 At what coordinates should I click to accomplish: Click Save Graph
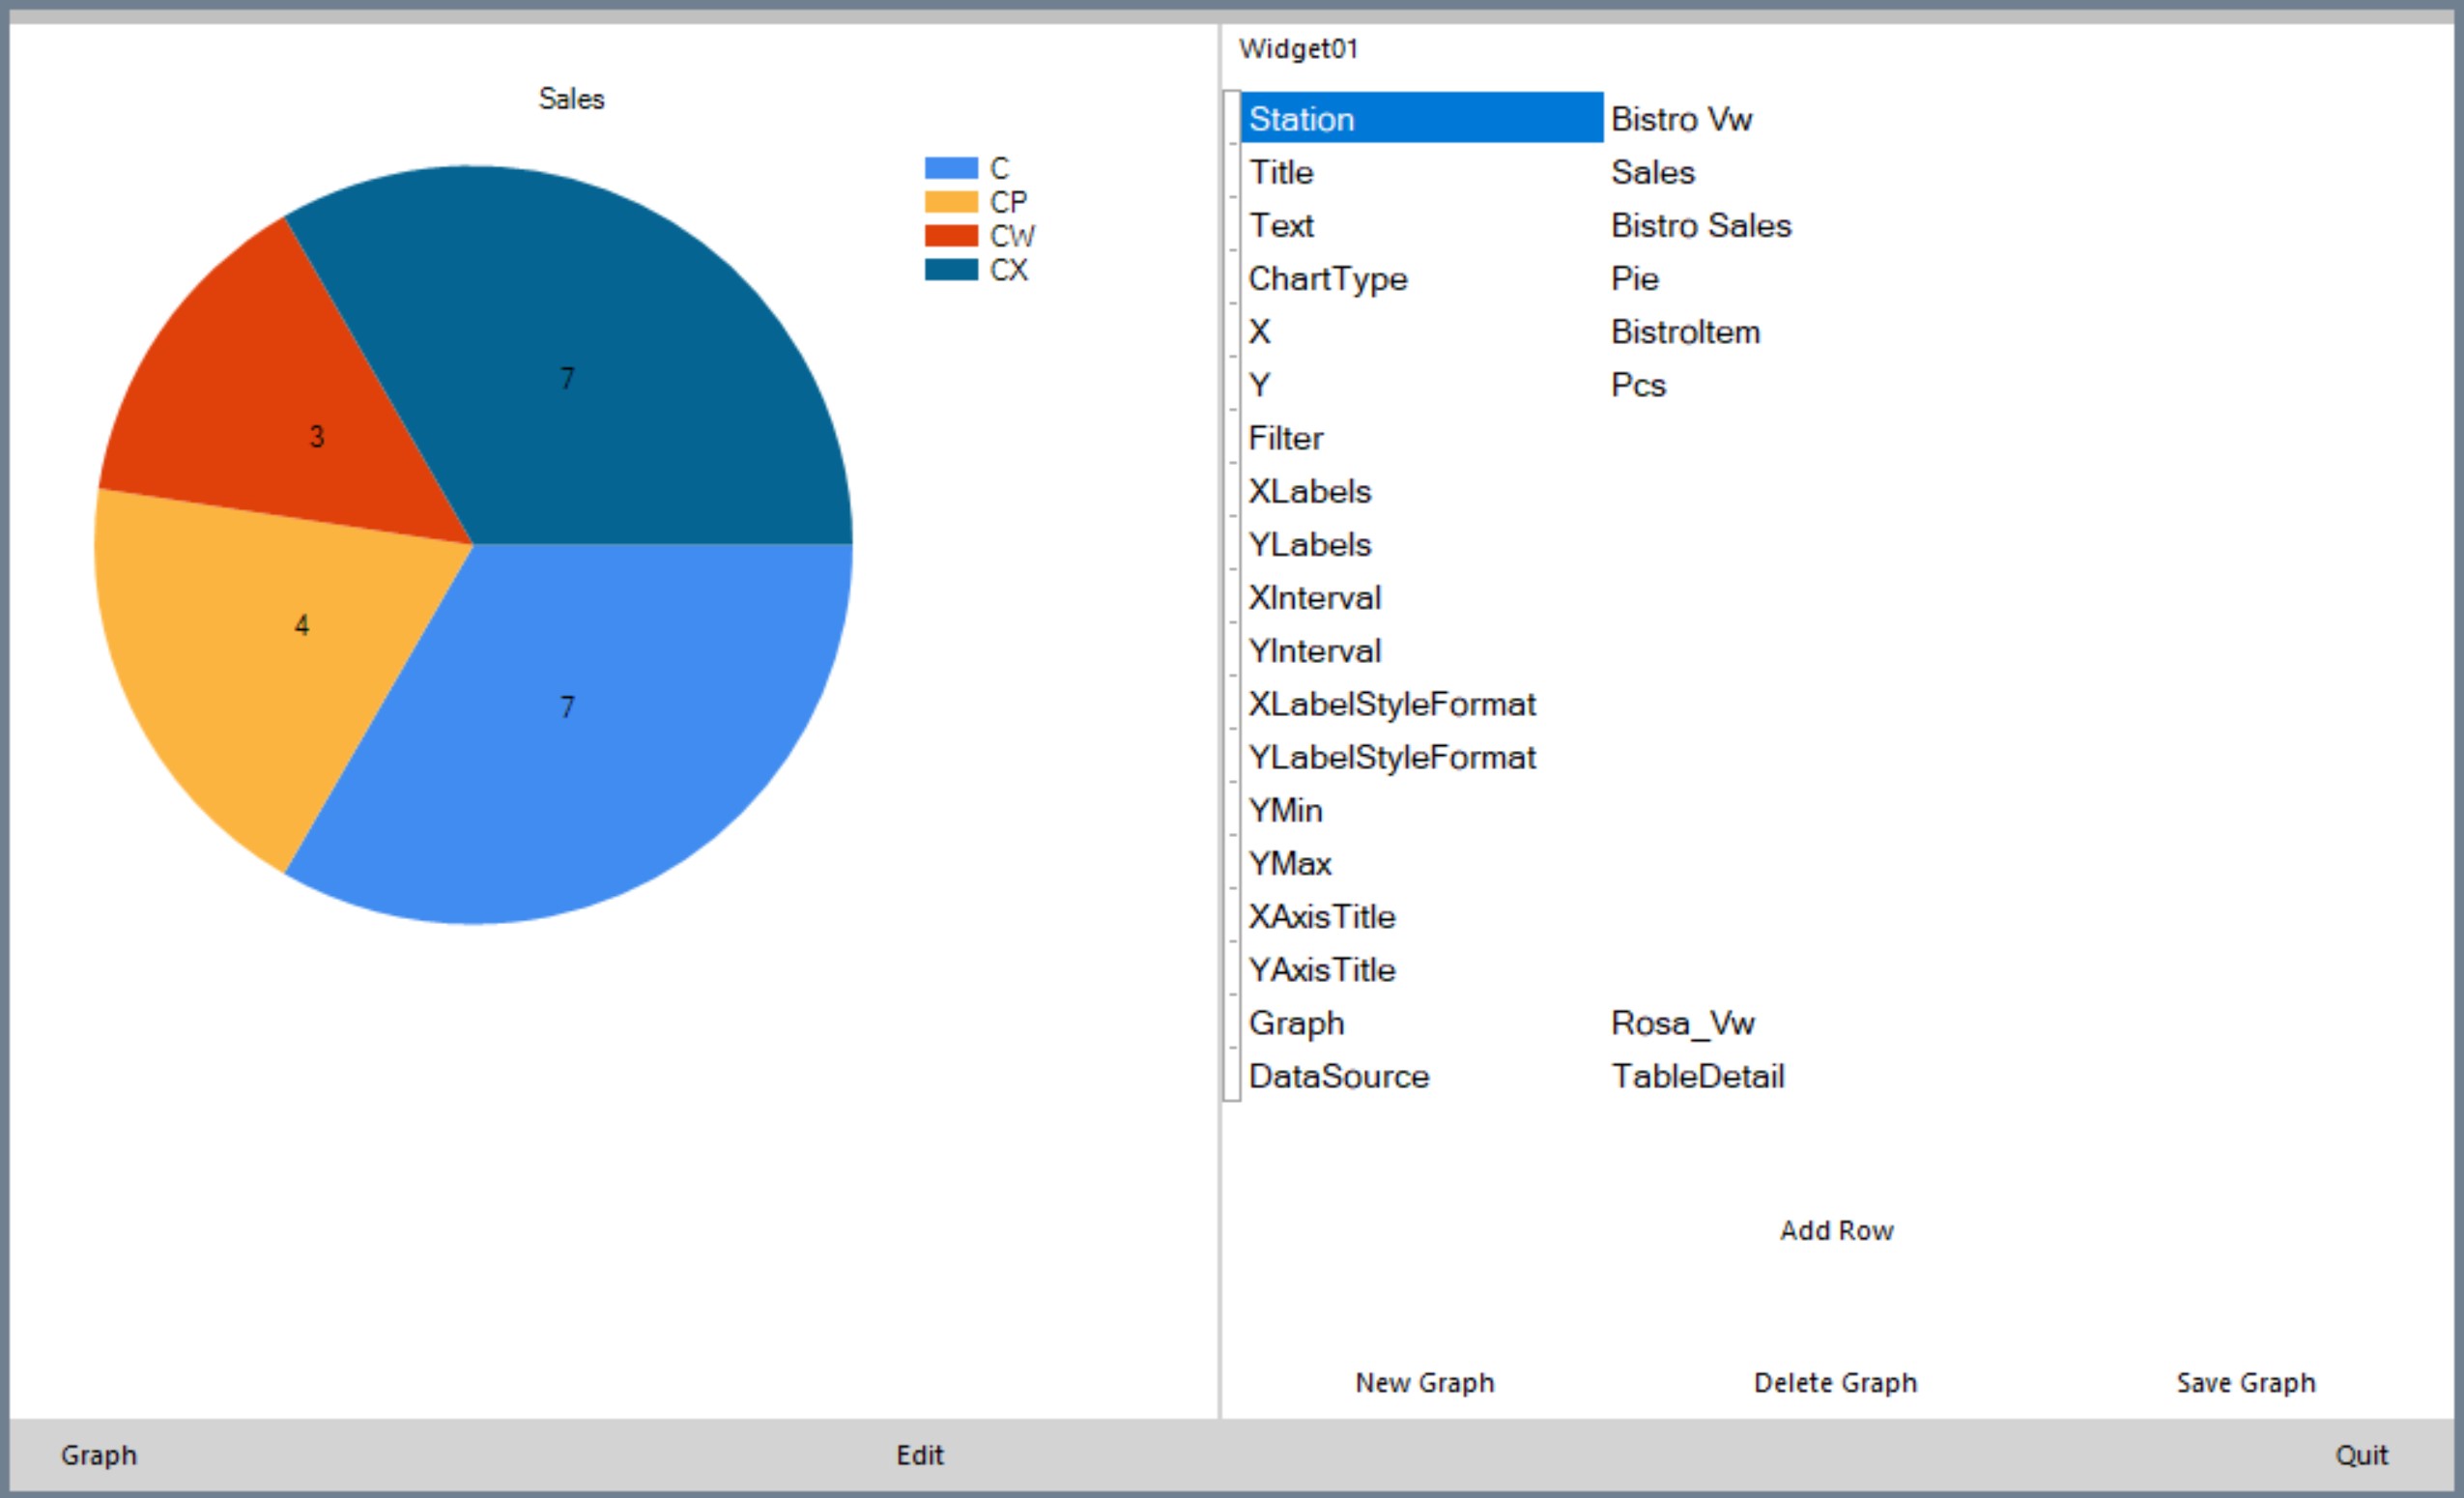2245,1383
